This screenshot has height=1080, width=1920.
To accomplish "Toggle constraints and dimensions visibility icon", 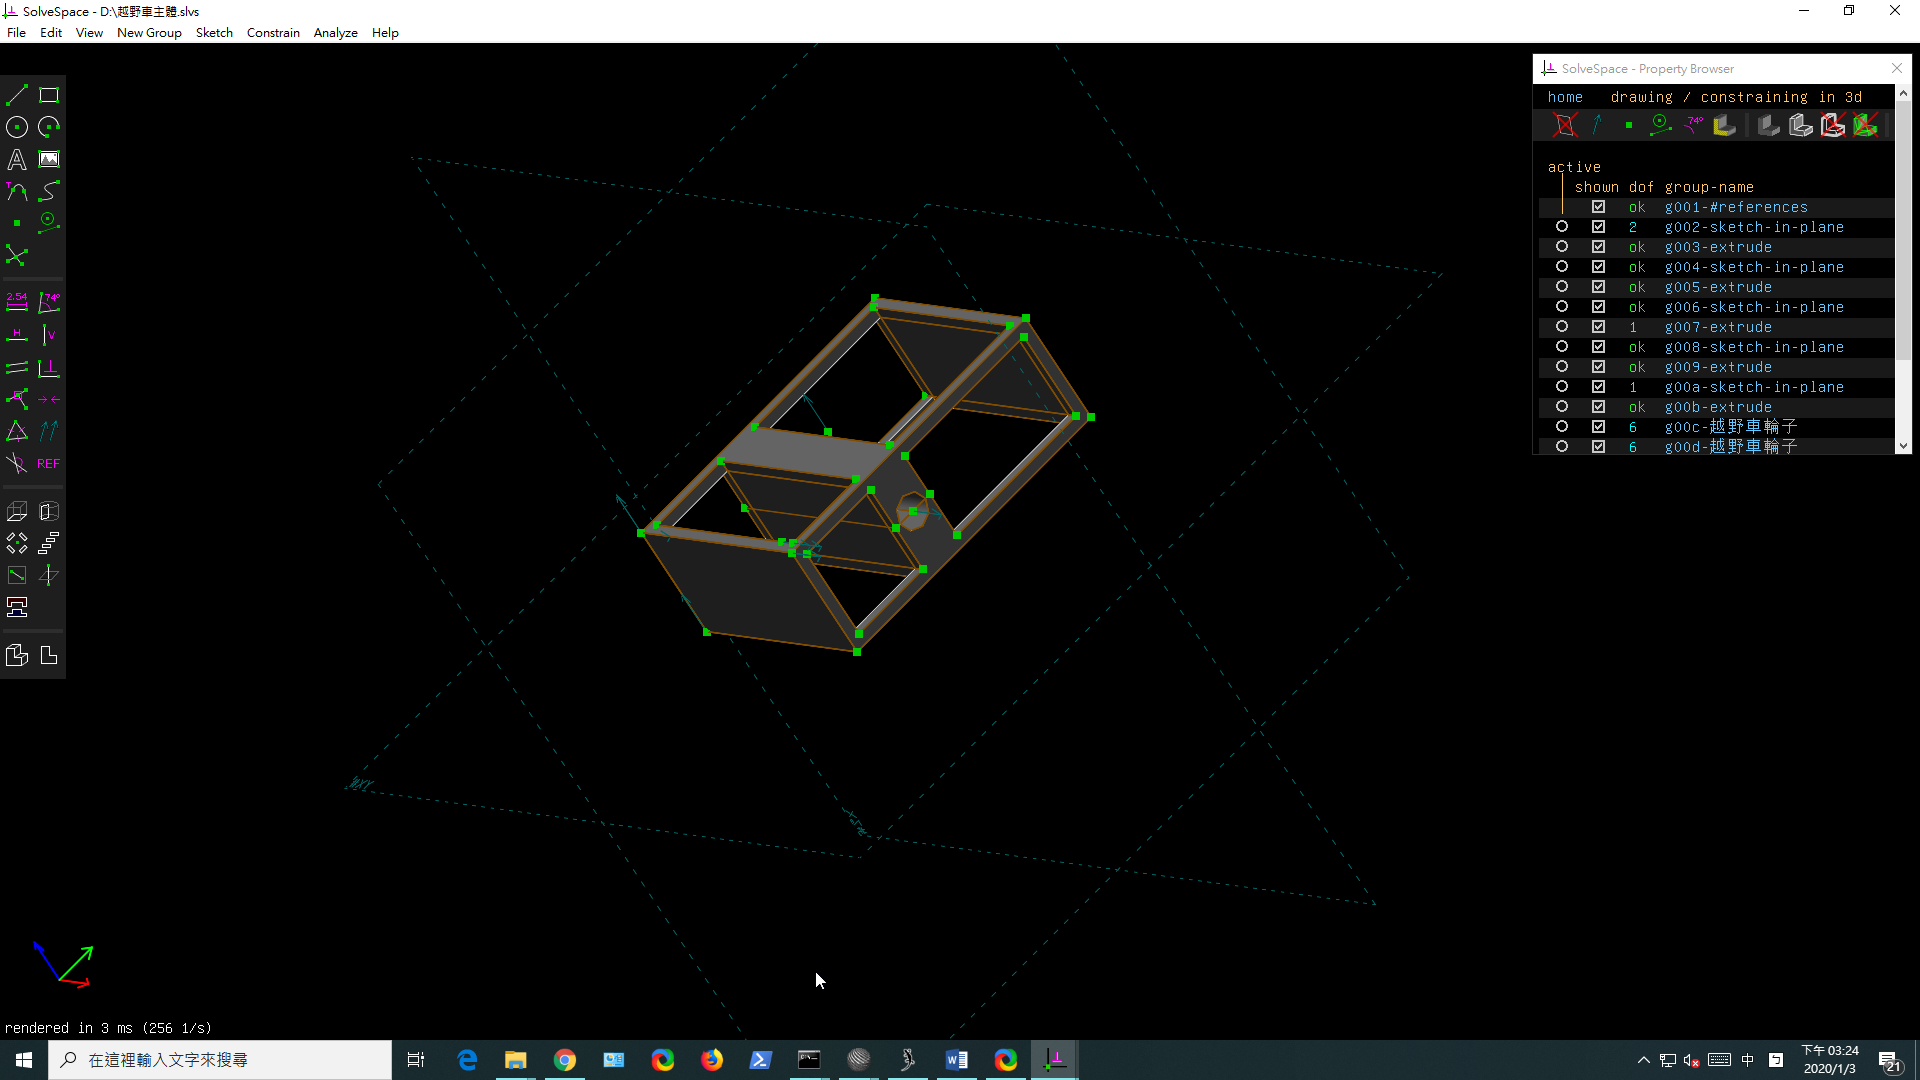I will [x=1693, y=125].
